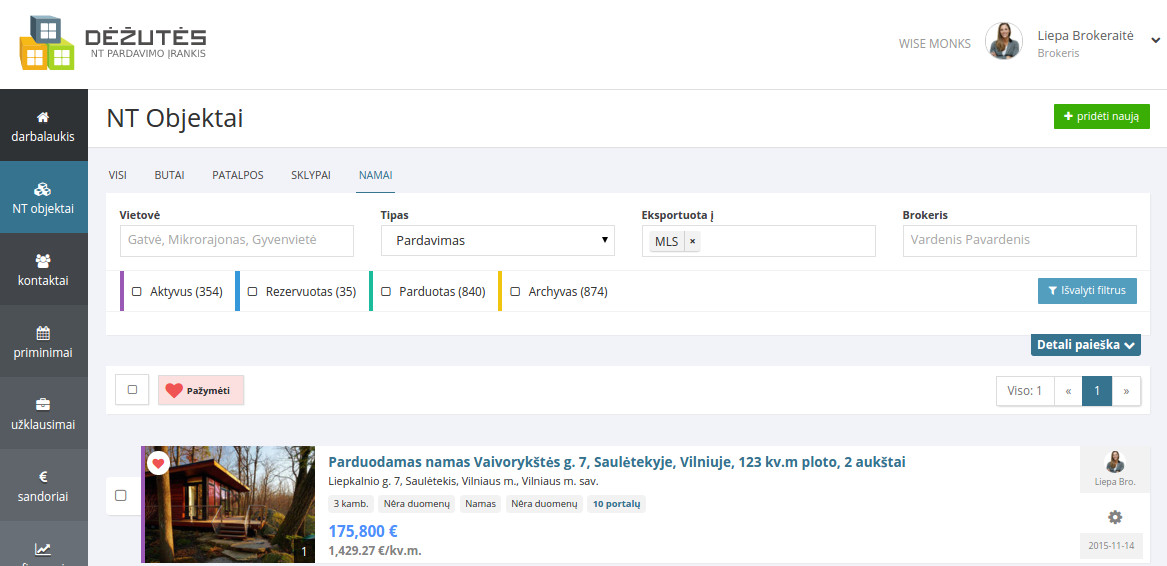Open kontaktai people icon in sidebar

tap(43, 261)
